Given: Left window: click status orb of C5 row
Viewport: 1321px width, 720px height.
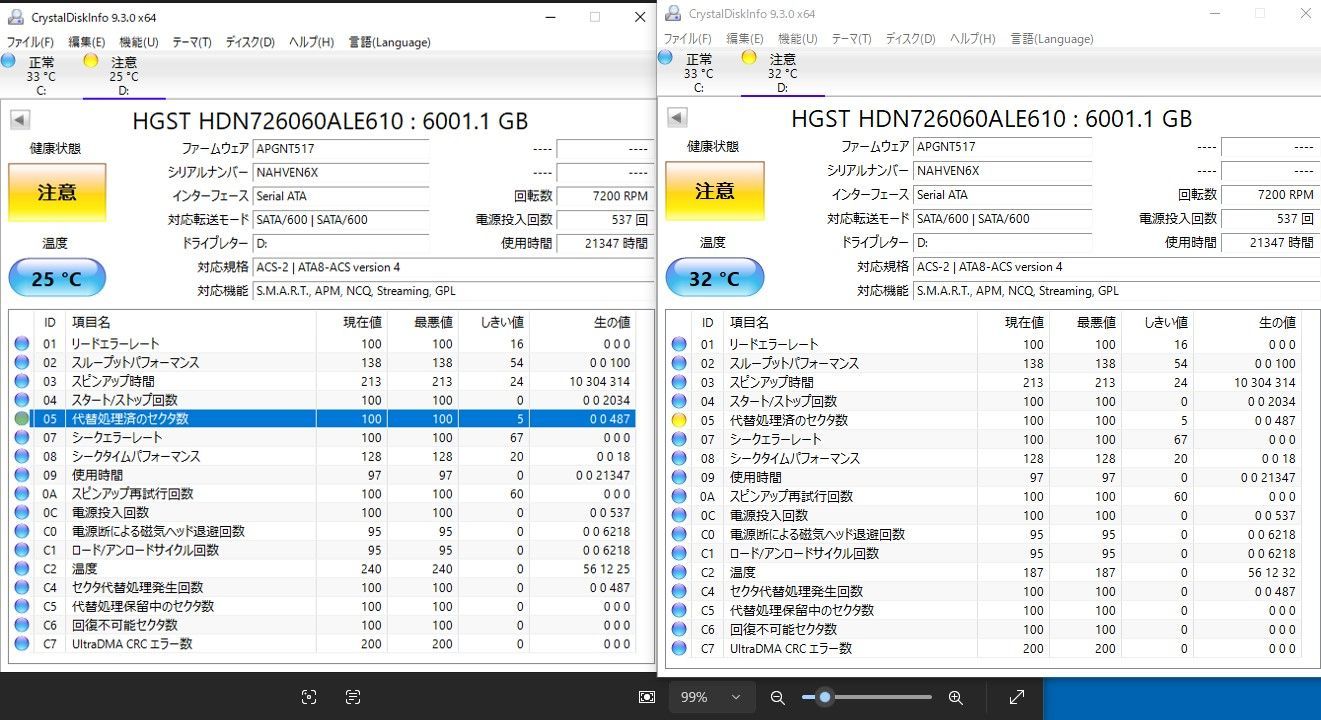Looking at the screenshot, I should (22, 607).
